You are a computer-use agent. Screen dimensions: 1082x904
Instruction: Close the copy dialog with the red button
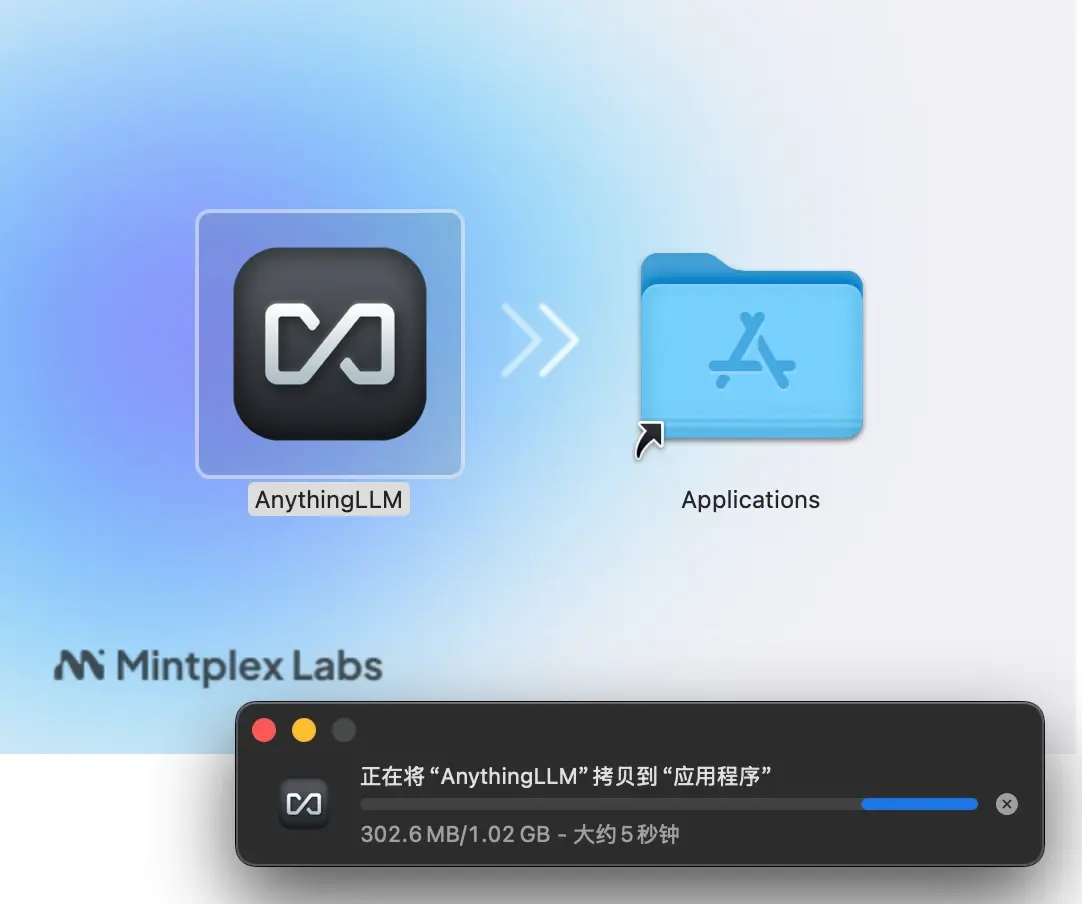coord(264,730)
